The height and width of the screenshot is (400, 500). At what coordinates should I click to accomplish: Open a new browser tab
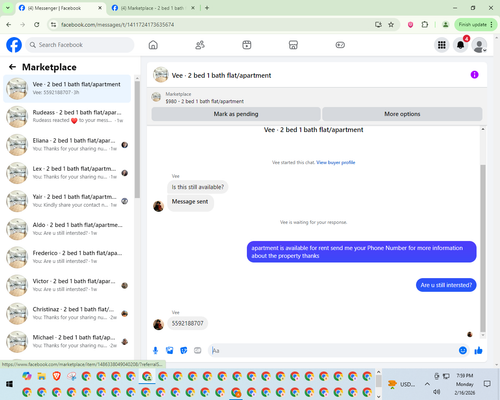click(207, 8)
